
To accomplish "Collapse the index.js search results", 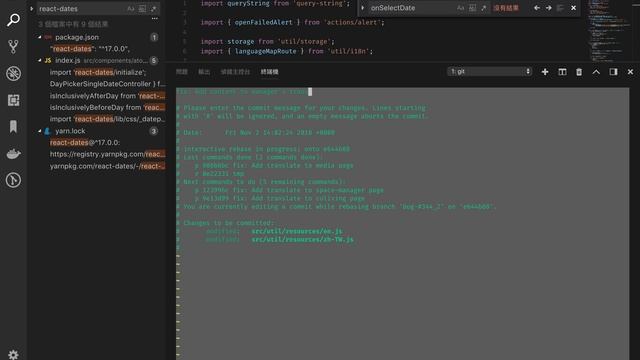I will coord(40,60).
